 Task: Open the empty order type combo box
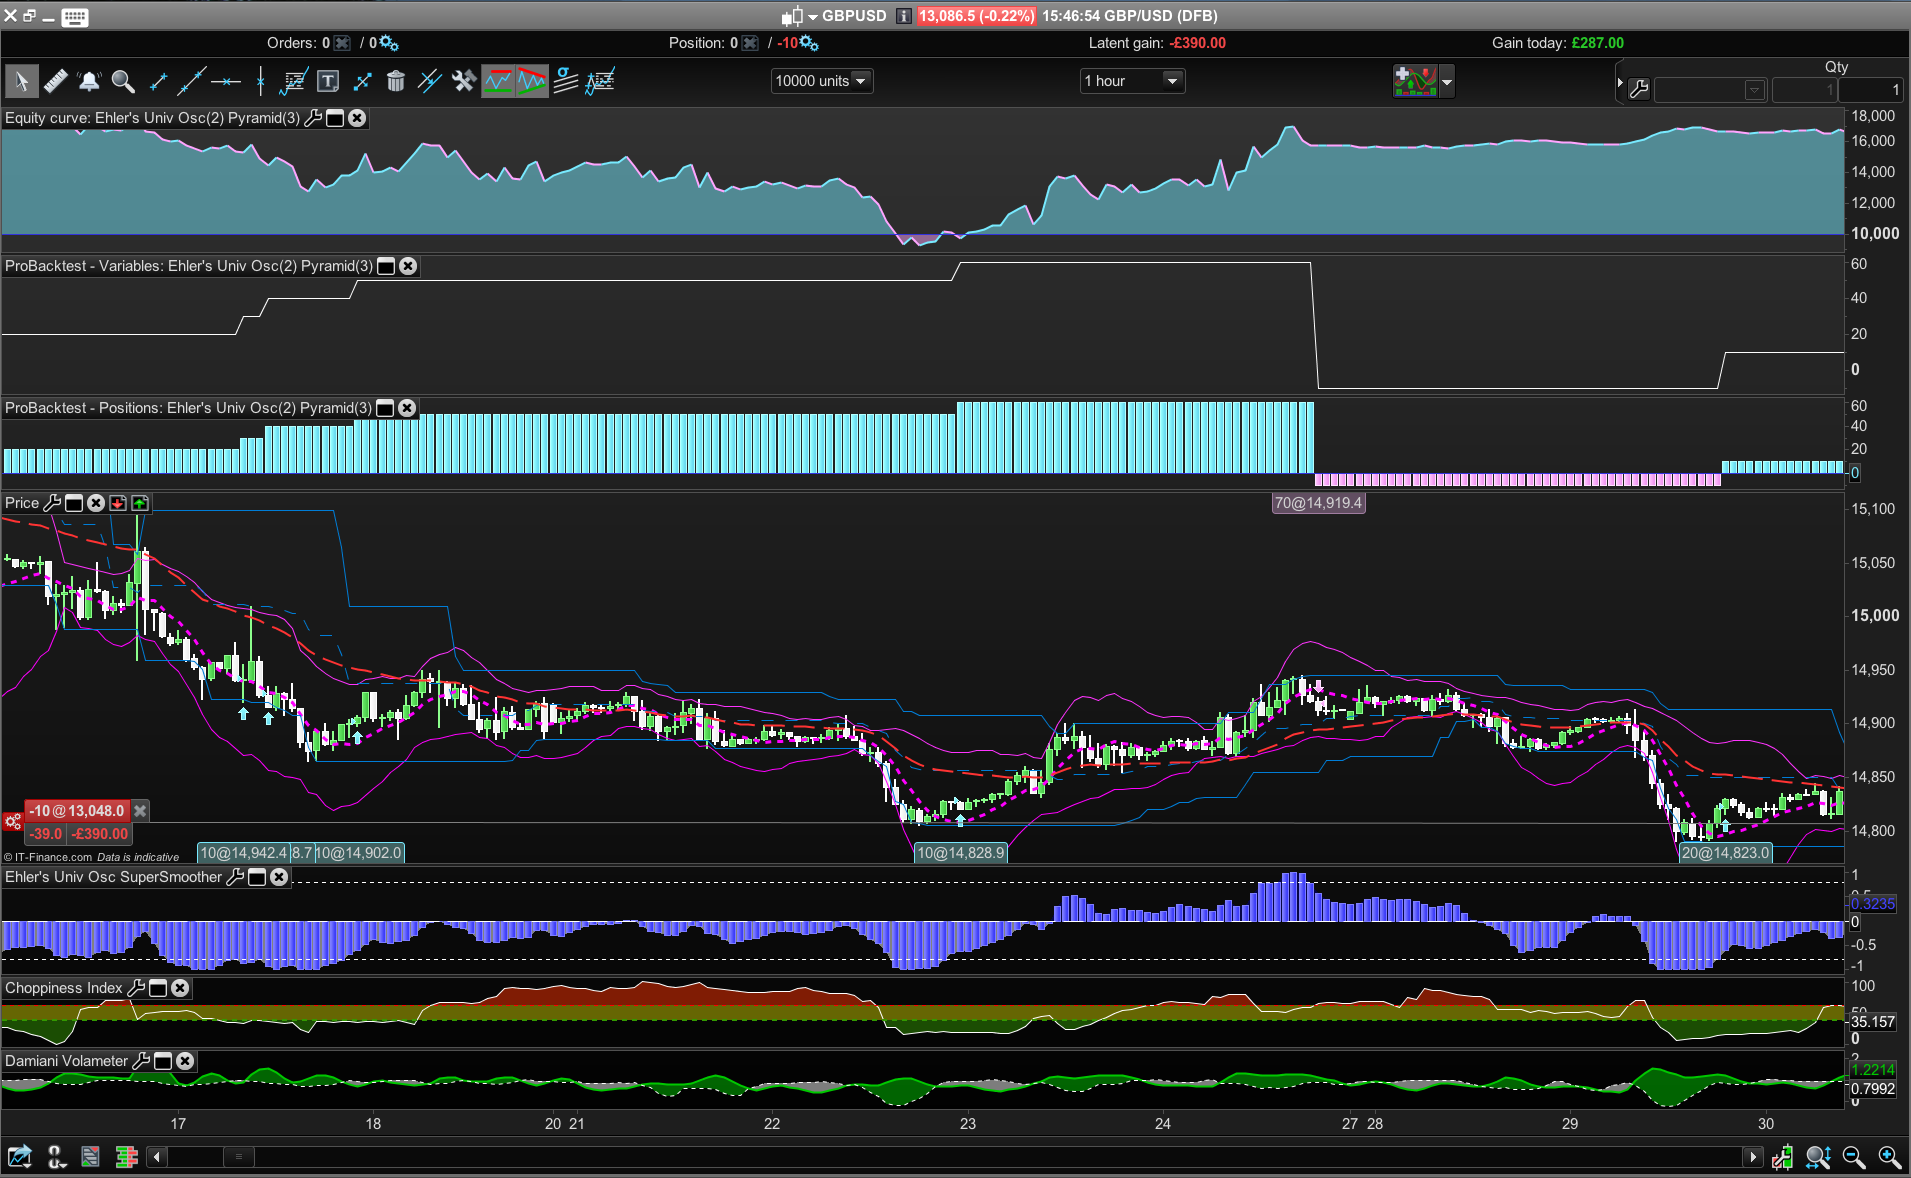click(1711, 90)
